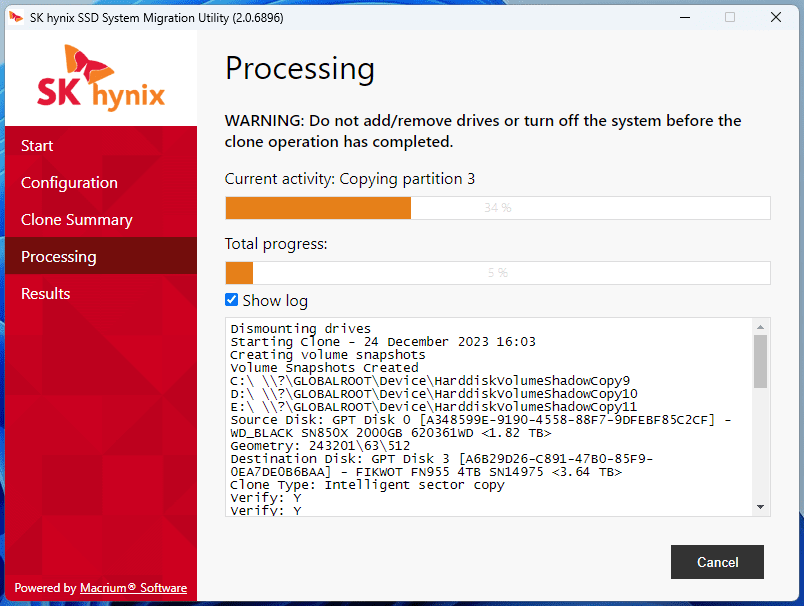Click the app icon in title bar
This screenshot has width=804, height=606.
(x=16, y=17)
